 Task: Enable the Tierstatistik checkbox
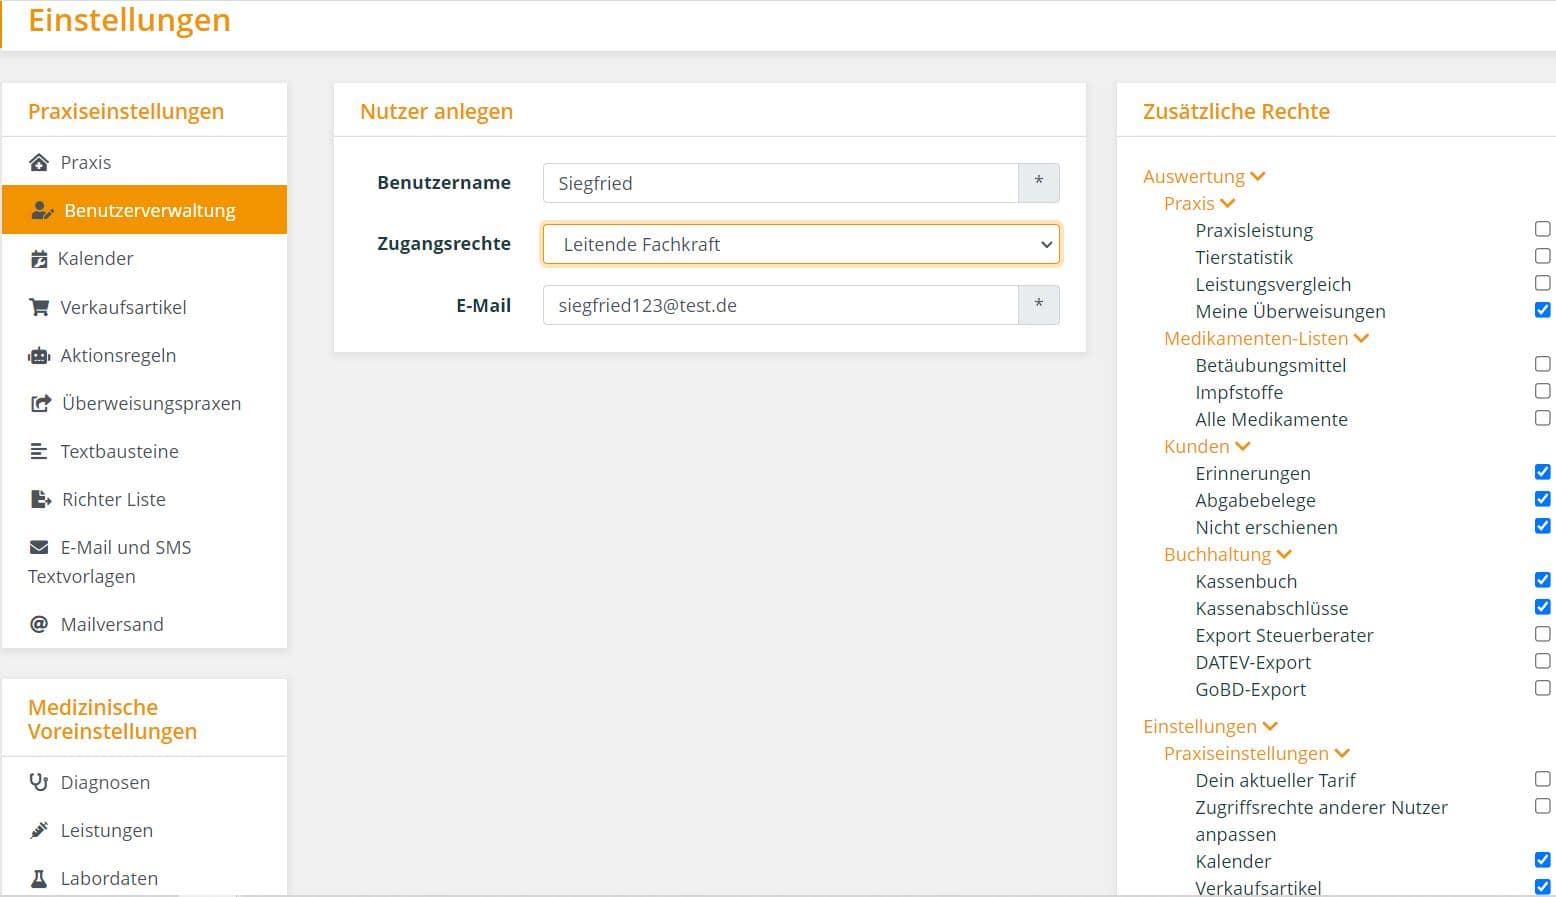pyautogui.click(x=1543, y=256)
